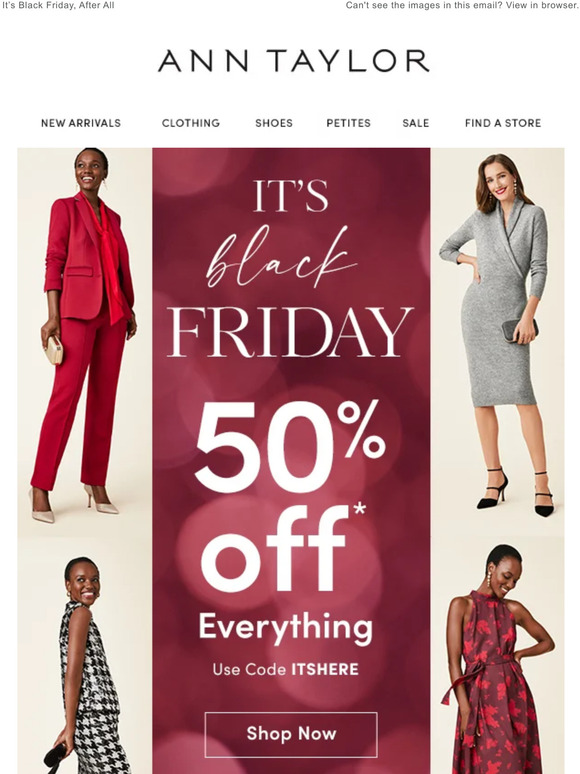This screenshot has height=774, width=580.
Task: Click the Everything promo text
Action: 286,628
